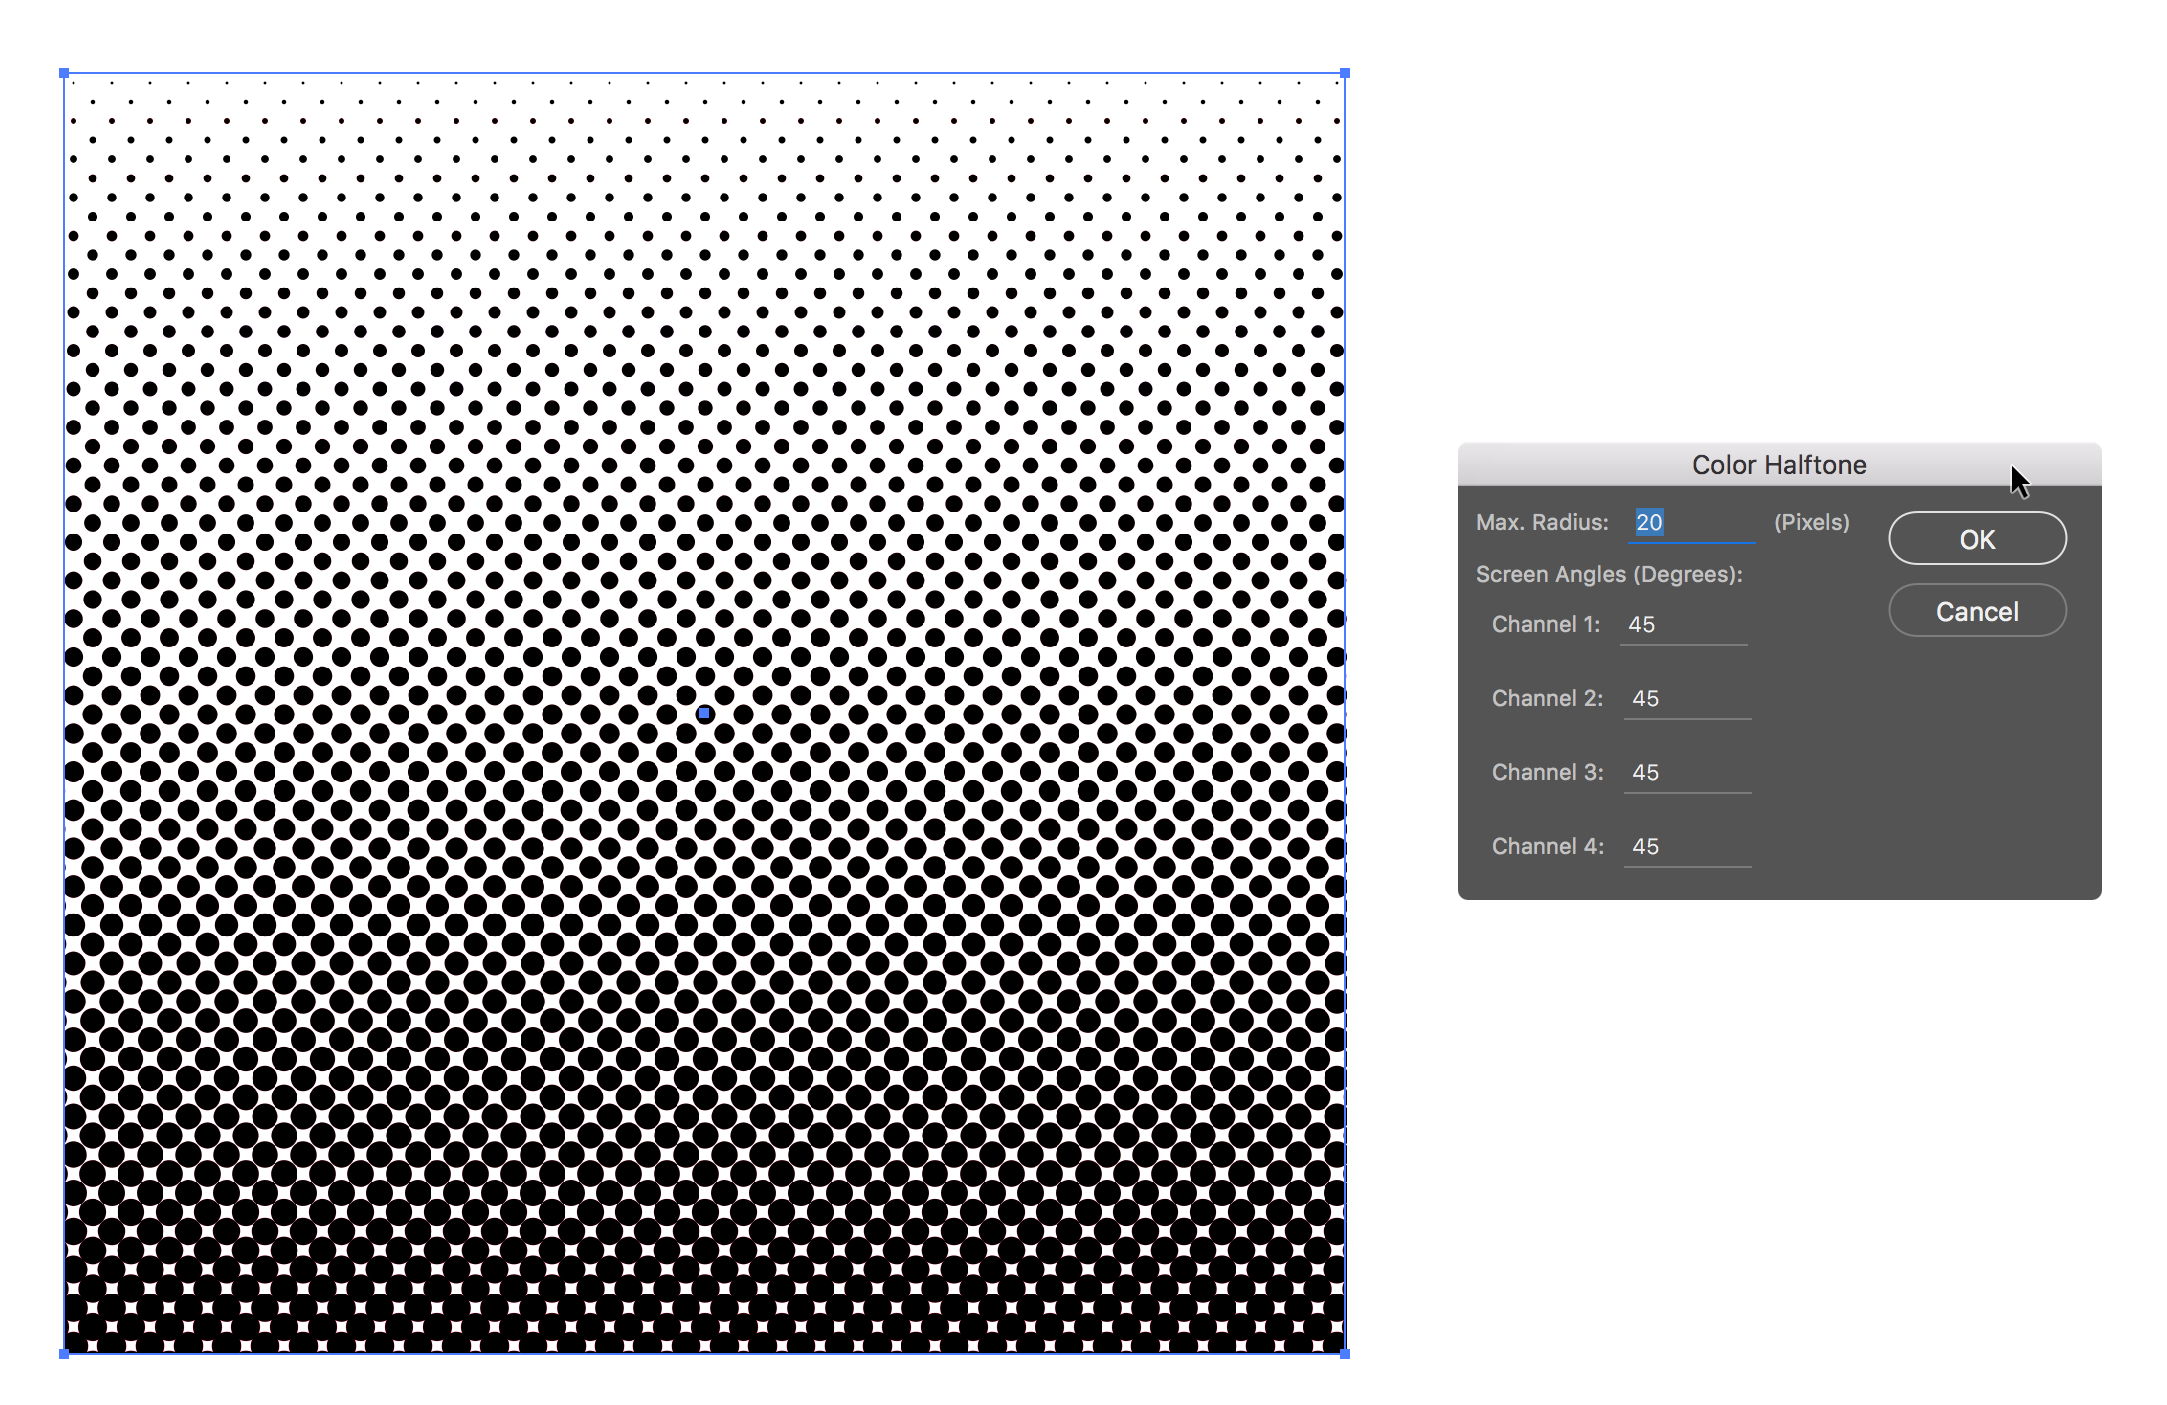Click the Channel 2 label

[1548, 699]
